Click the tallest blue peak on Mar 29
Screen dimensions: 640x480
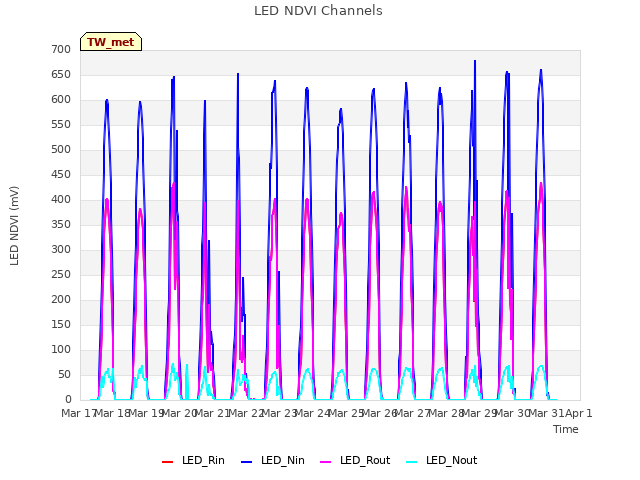475,61
